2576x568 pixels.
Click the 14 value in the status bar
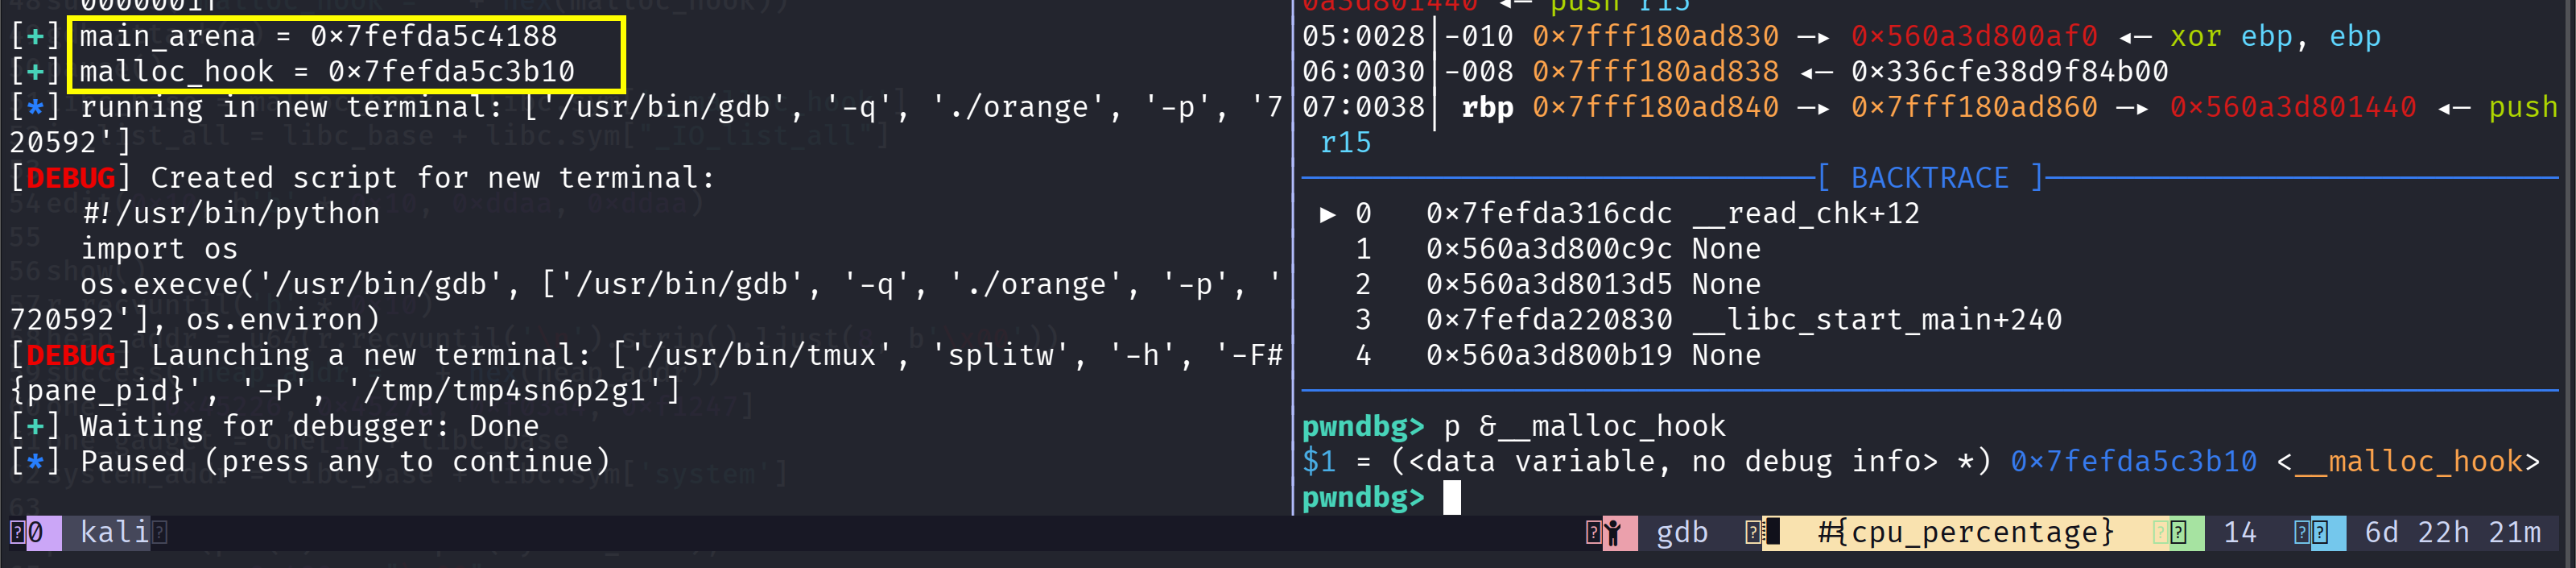tap(2240, 532)
